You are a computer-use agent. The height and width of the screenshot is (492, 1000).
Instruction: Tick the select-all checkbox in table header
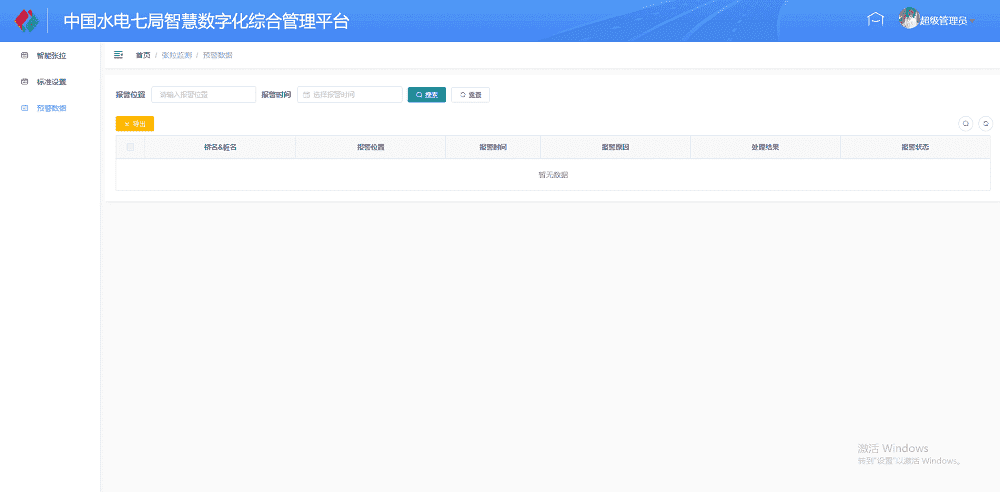click(130, 147)
